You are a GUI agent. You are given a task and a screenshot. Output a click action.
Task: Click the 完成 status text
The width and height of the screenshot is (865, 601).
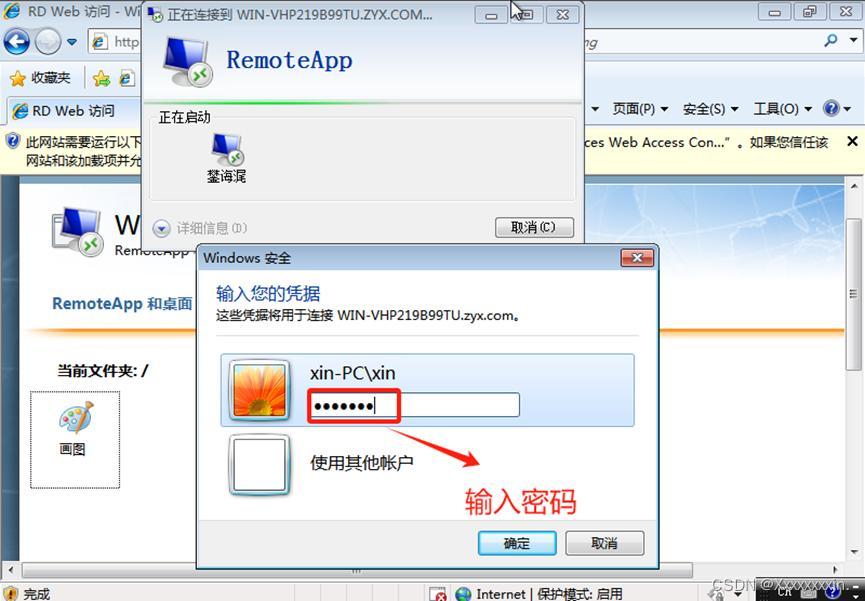click(x=37, y=594)
